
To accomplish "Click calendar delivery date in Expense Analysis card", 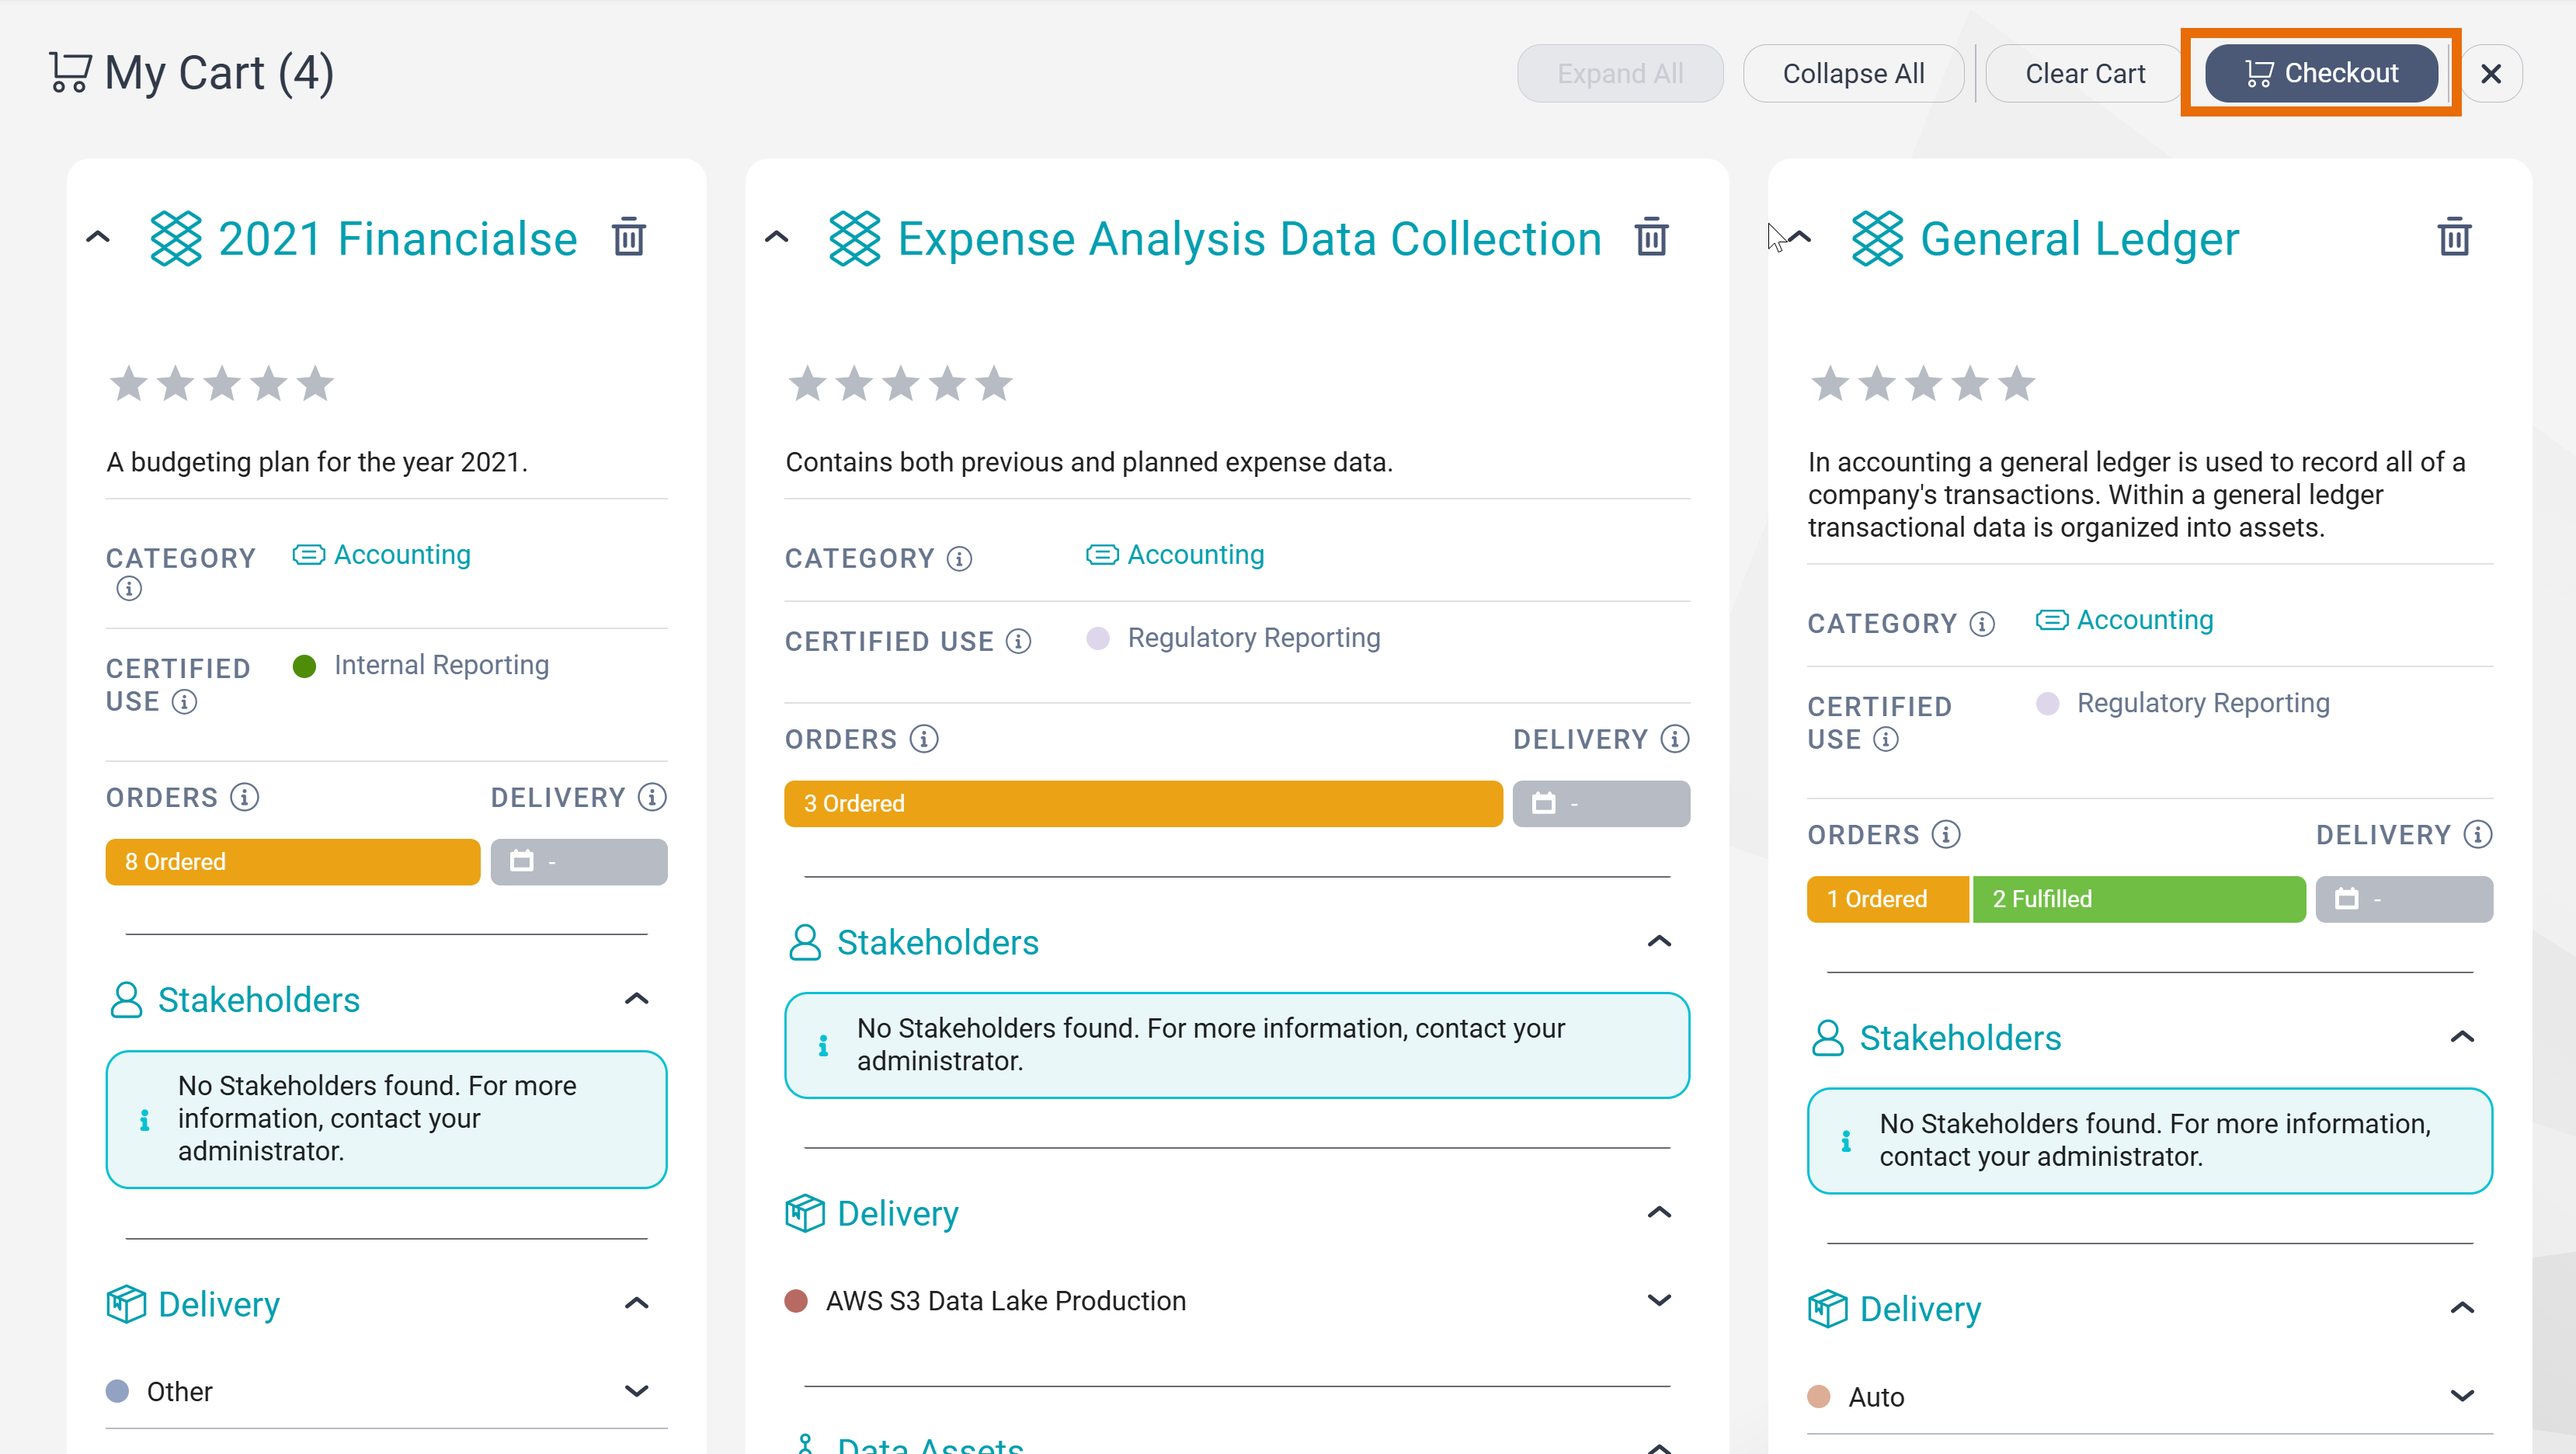I will pos(1601,804).
